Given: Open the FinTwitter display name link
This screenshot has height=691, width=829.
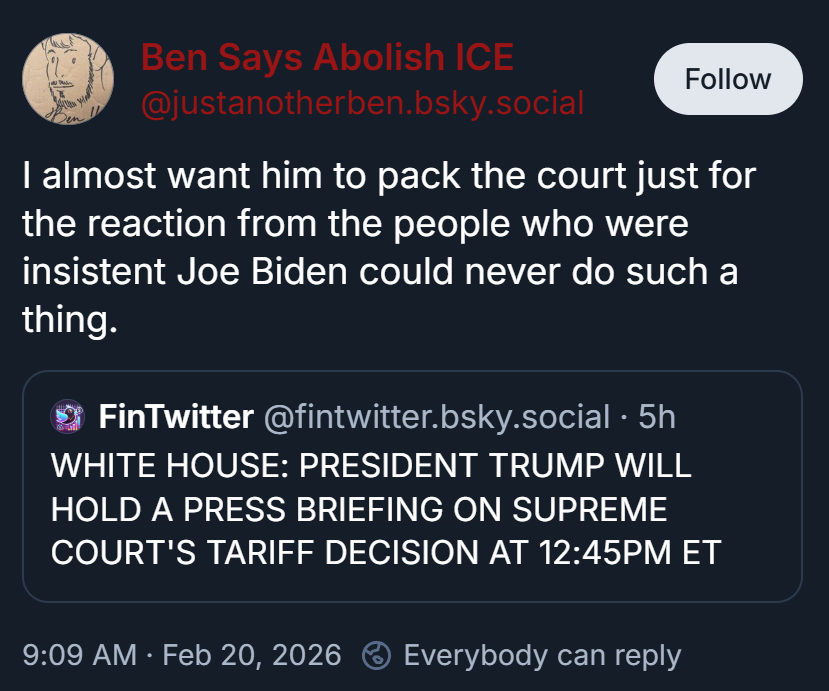Looking at the screenshot, I should 175,416.
